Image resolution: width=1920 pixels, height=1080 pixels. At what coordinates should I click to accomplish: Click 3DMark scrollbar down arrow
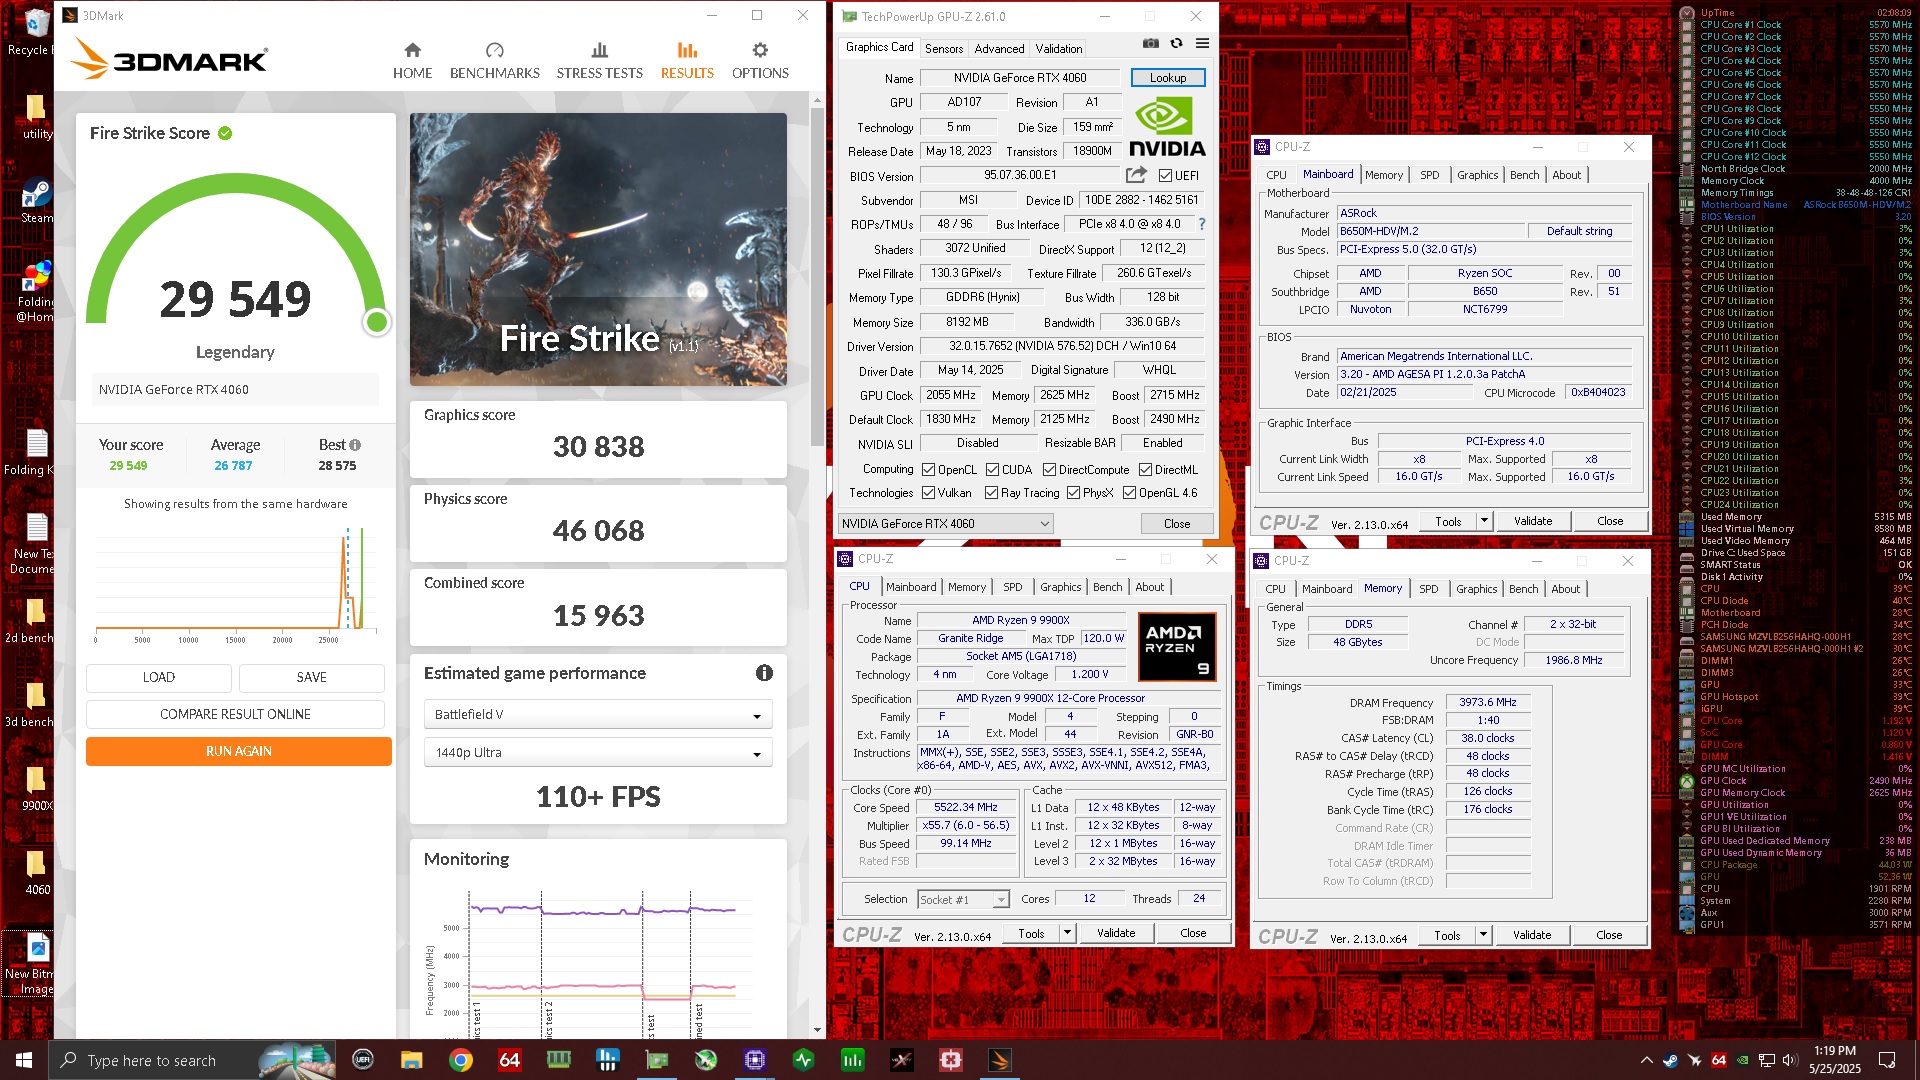coord(817,1029)
